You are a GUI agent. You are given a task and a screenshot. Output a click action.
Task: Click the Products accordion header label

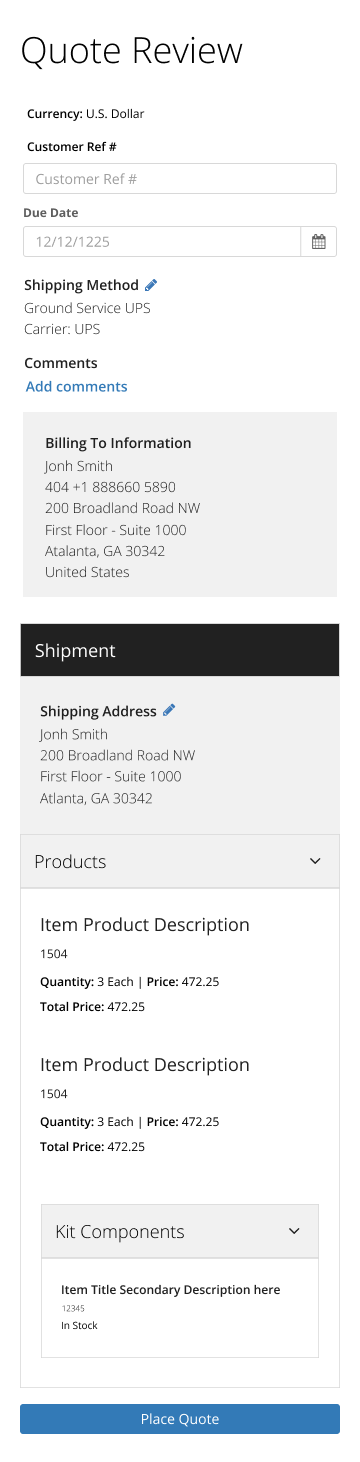point(70,861)
